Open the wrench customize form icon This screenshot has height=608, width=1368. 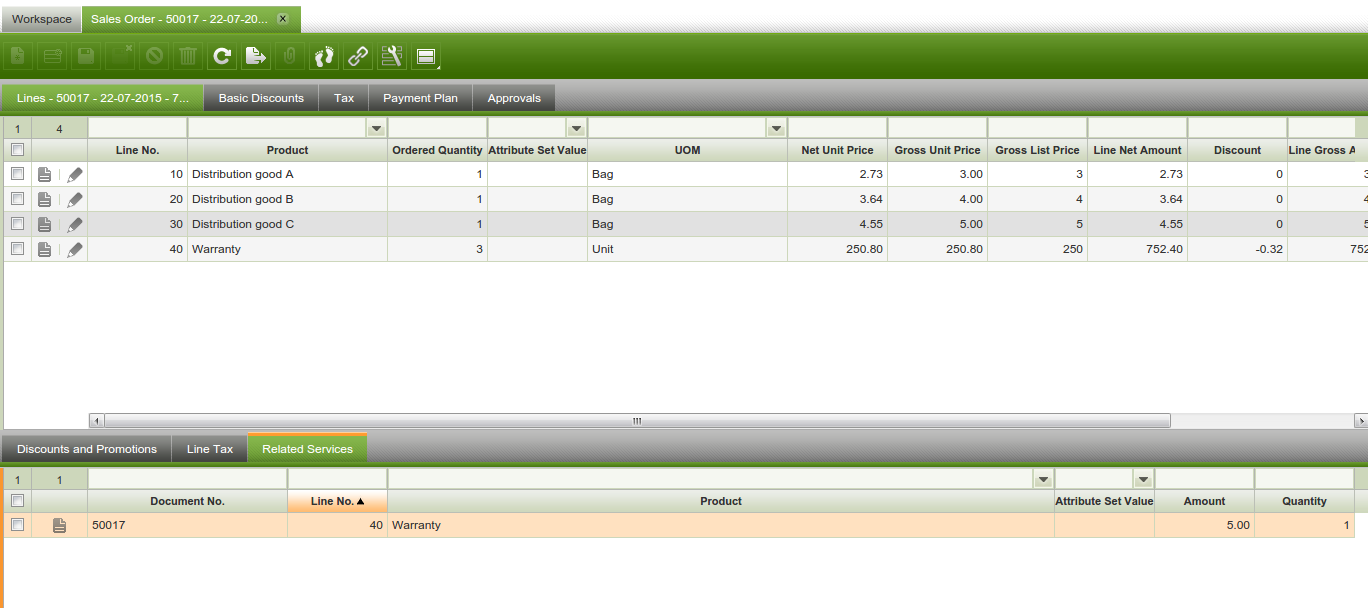[391, 57]
